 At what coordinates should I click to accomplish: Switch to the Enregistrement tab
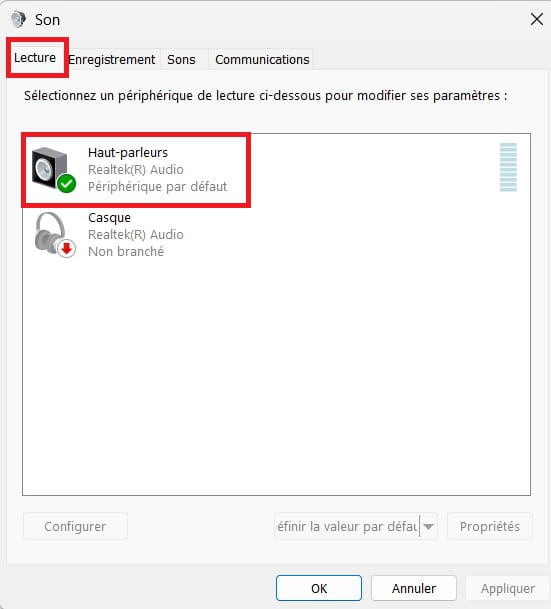(112, 59)
